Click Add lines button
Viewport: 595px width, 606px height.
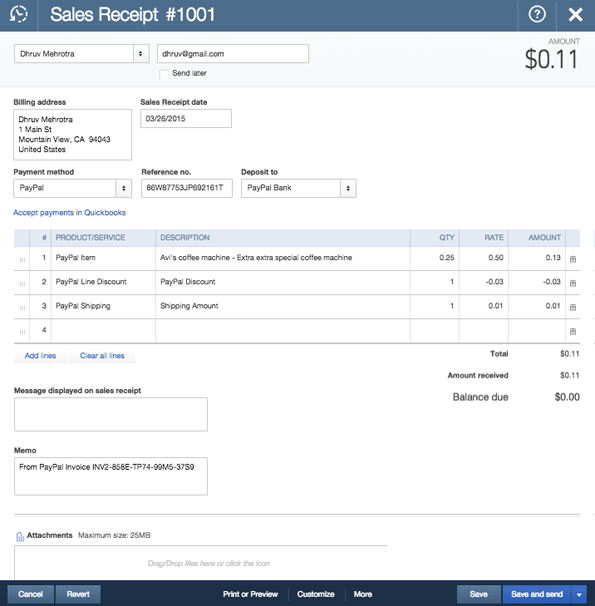pyautogui.click(x=40, y=356)
